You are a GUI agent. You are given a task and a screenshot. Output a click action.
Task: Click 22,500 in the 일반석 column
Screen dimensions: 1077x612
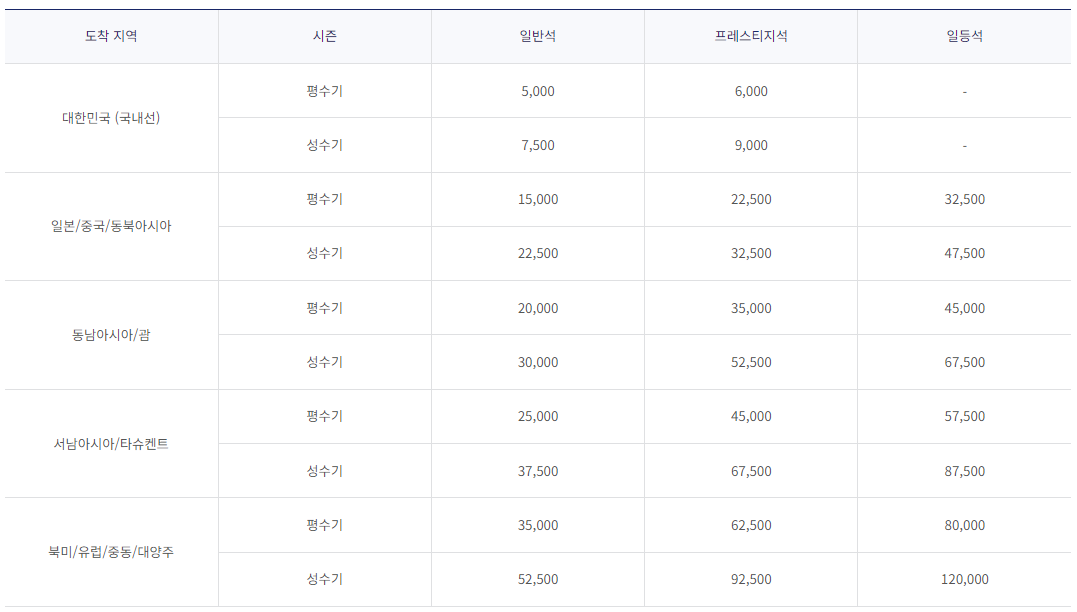(x=538, y=253)
